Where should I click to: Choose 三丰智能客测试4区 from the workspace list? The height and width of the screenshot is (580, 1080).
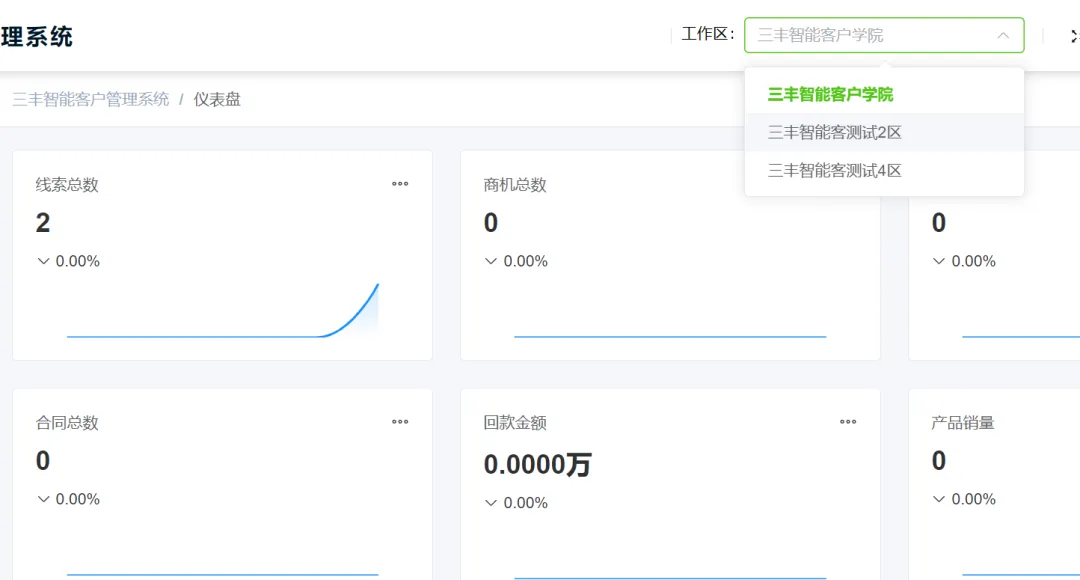(x=884, y=170)
